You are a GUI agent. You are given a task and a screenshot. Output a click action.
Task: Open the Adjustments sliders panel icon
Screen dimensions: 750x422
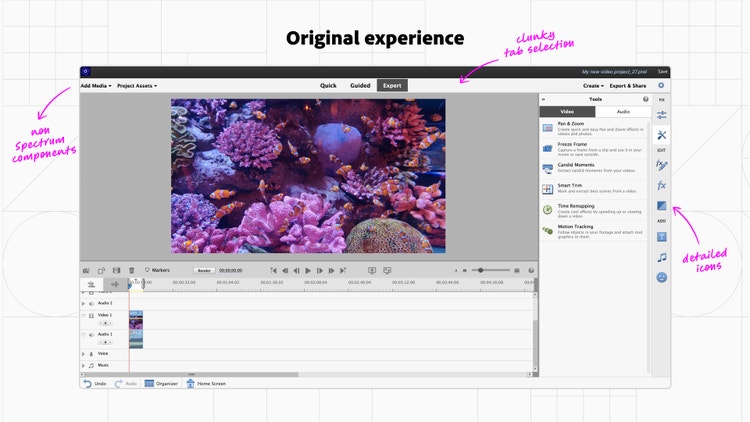pos(662,115)
